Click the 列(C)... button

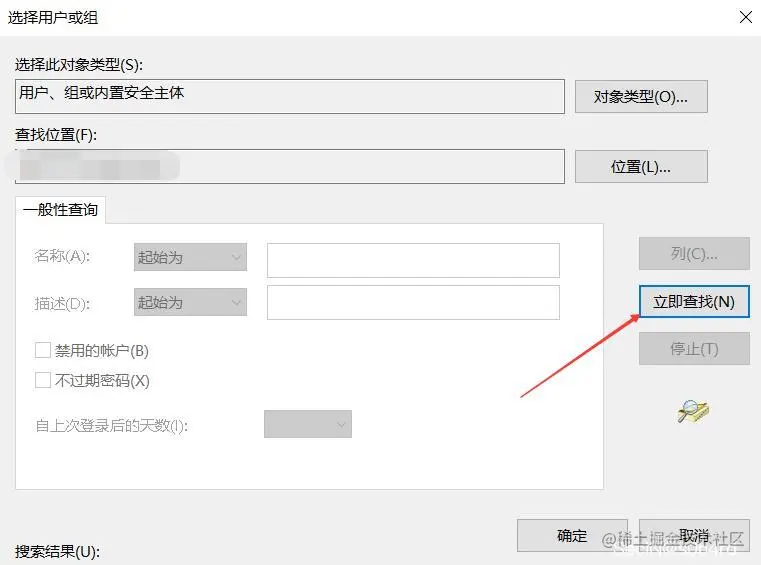click(694, 253)
